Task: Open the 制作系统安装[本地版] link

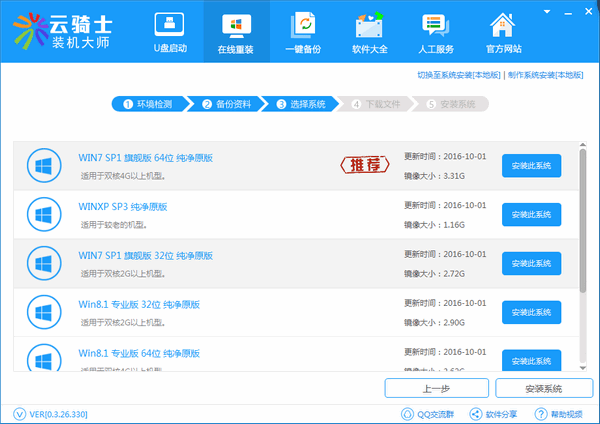Action: pyautogui.click(x=546, y=76)
